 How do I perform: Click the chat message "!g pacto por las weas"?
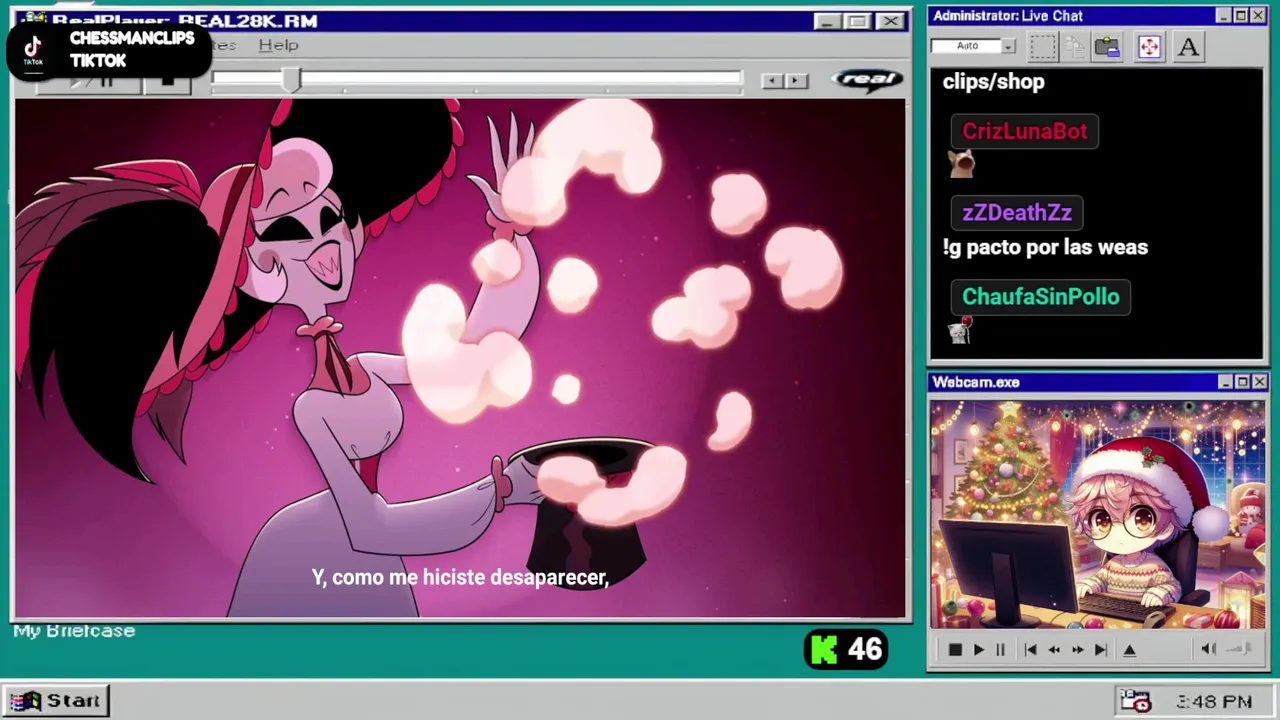pos(1045,247)
